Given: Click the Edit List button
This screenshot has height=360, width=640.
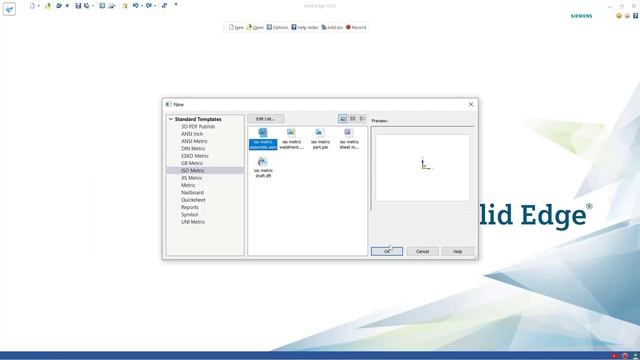Looking at the screenshot, I should [265, 119].
